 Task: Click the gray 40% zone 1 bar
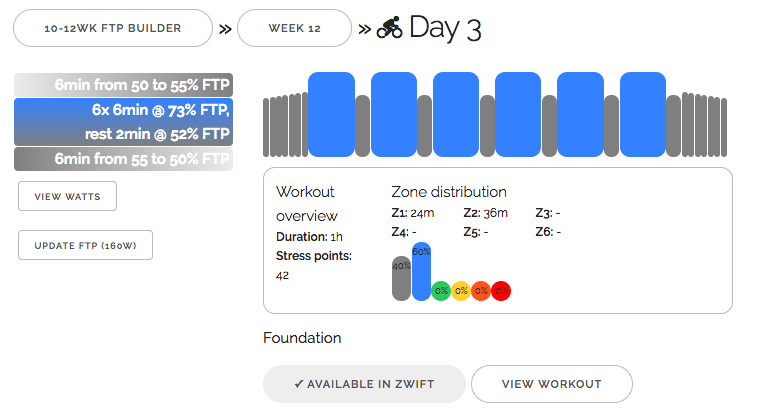pyautogui.click(x=401, y=278)
